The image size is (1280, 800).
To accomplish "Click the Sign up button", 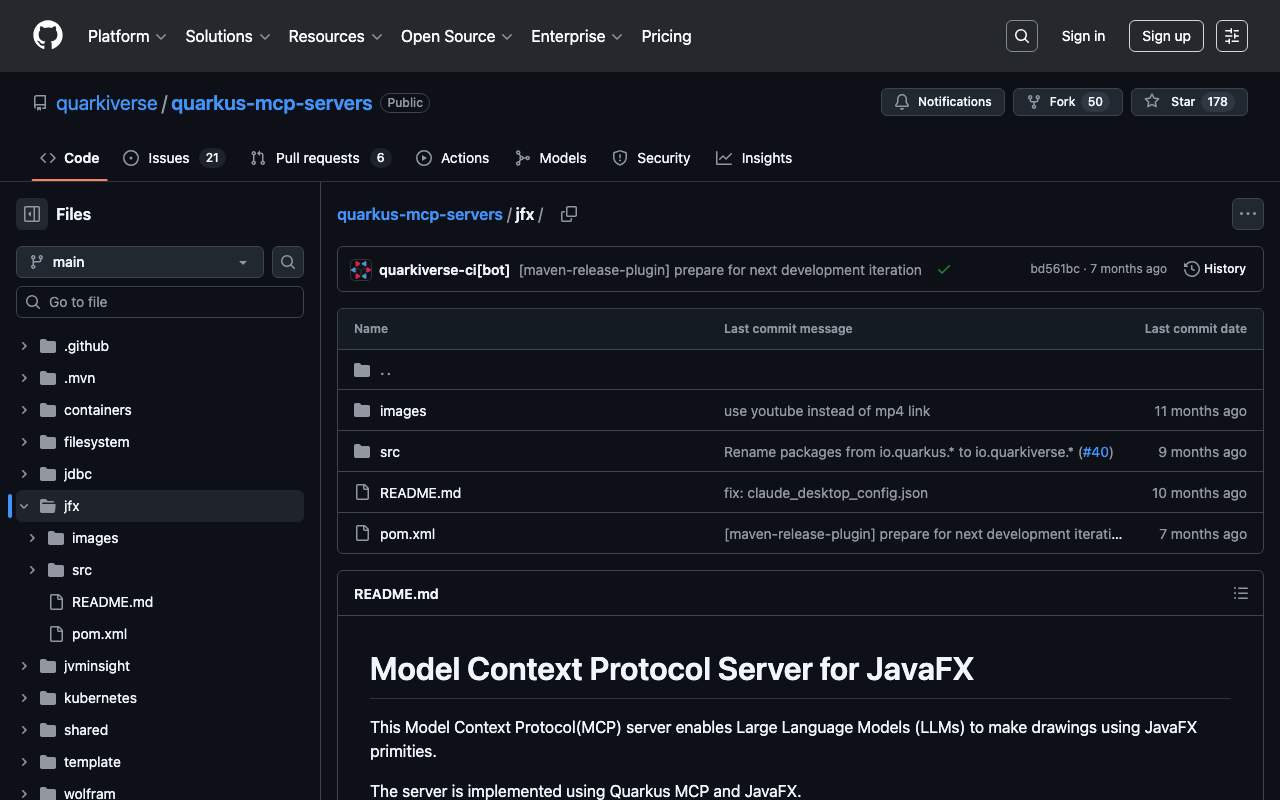I will (1165, 36).
